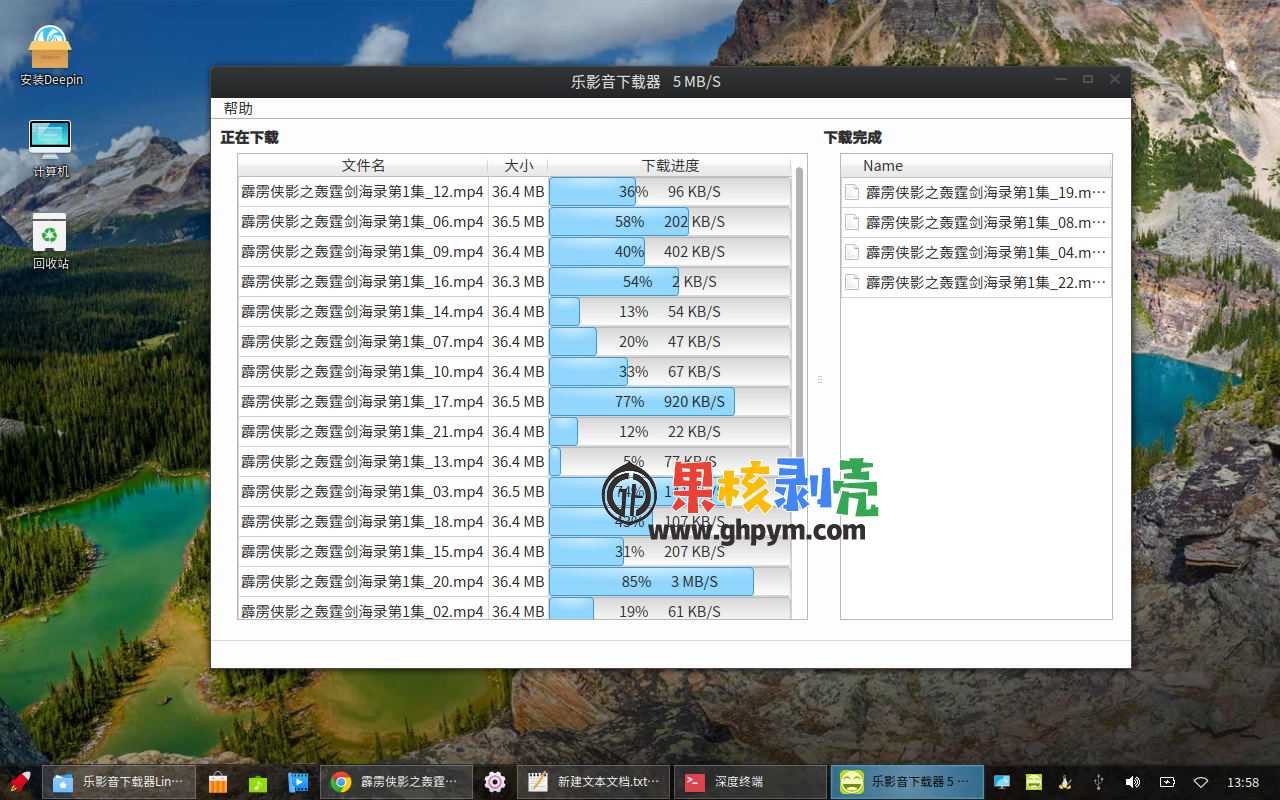This screenshot has width=1280, height=800.
Task: Select file 霹雳侠影之轰霆剑海录第1集_13.mp4
Action: click(x=362, y=462)
